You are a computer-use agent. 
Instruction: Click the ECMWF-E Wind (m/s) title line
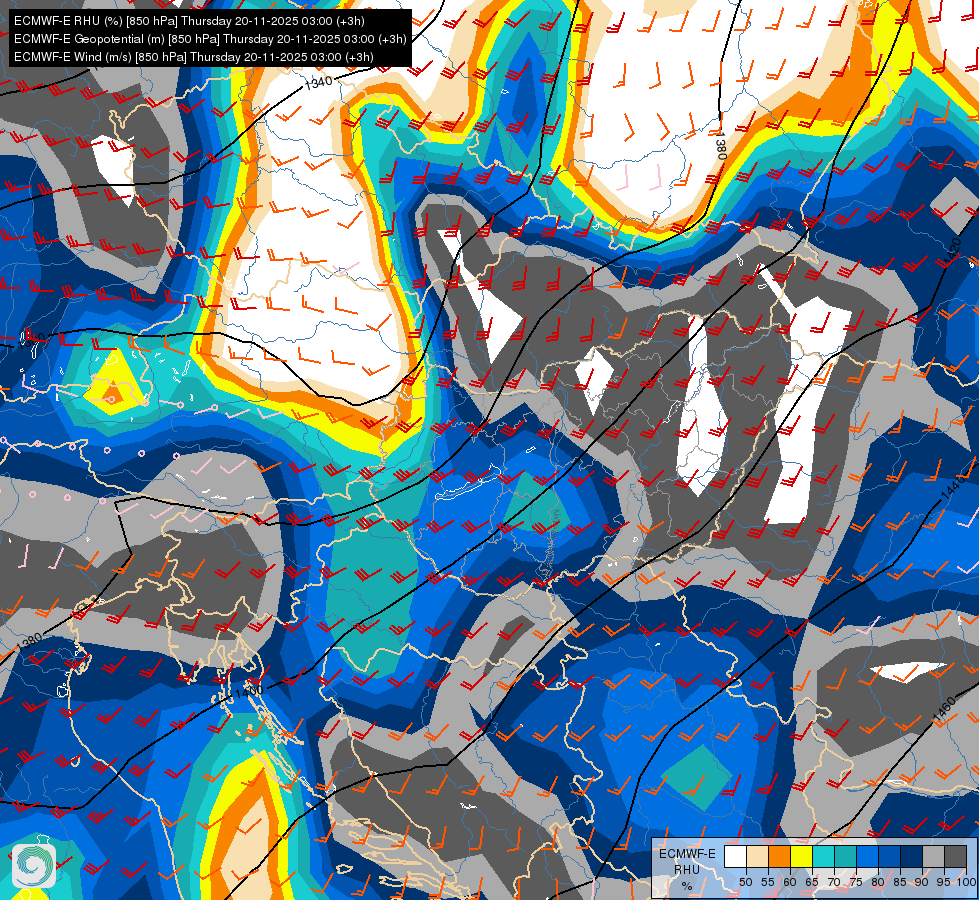tap(194, 57)
